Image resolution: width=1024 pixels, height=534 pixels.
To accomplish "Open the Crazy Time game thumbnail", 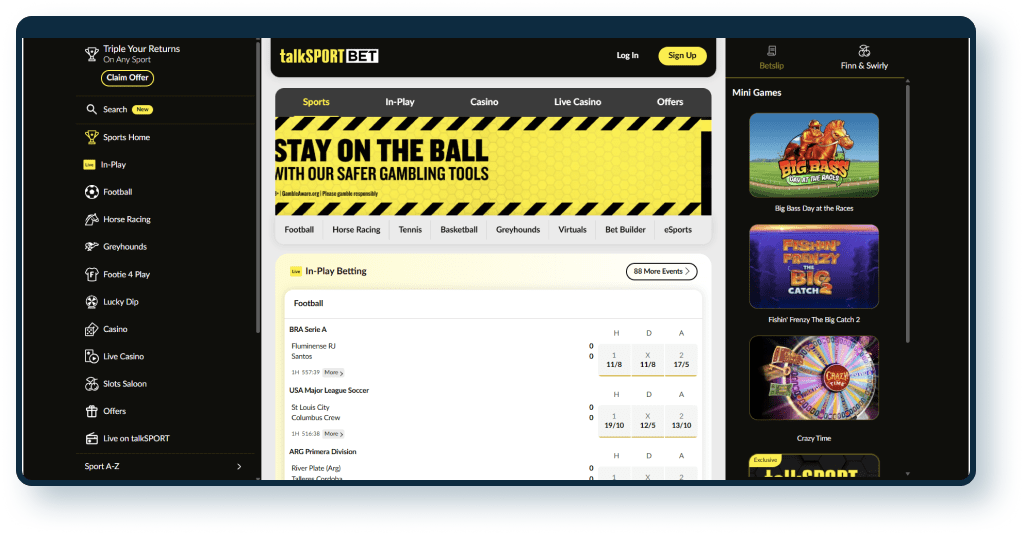I will (814, 378).
